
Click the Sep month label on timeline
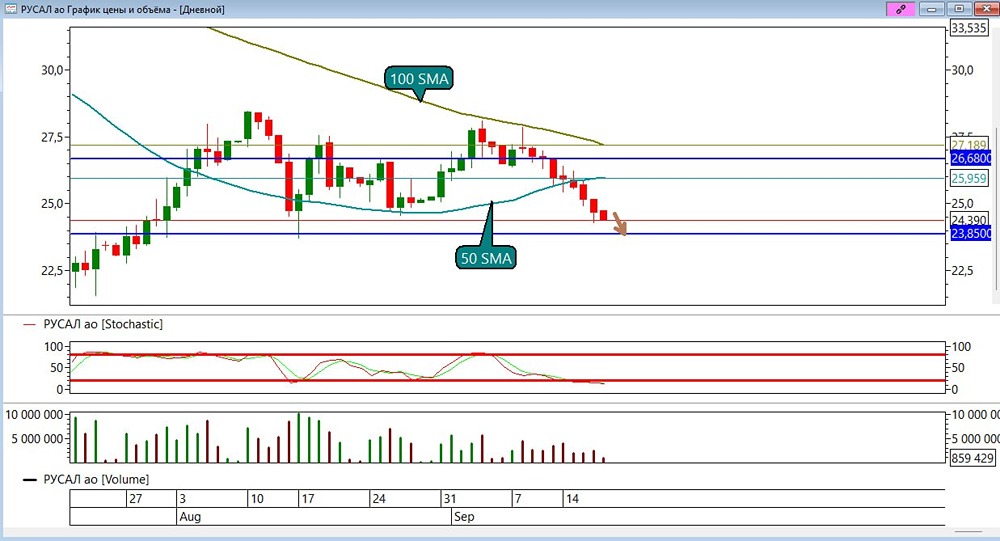[464, 516]
